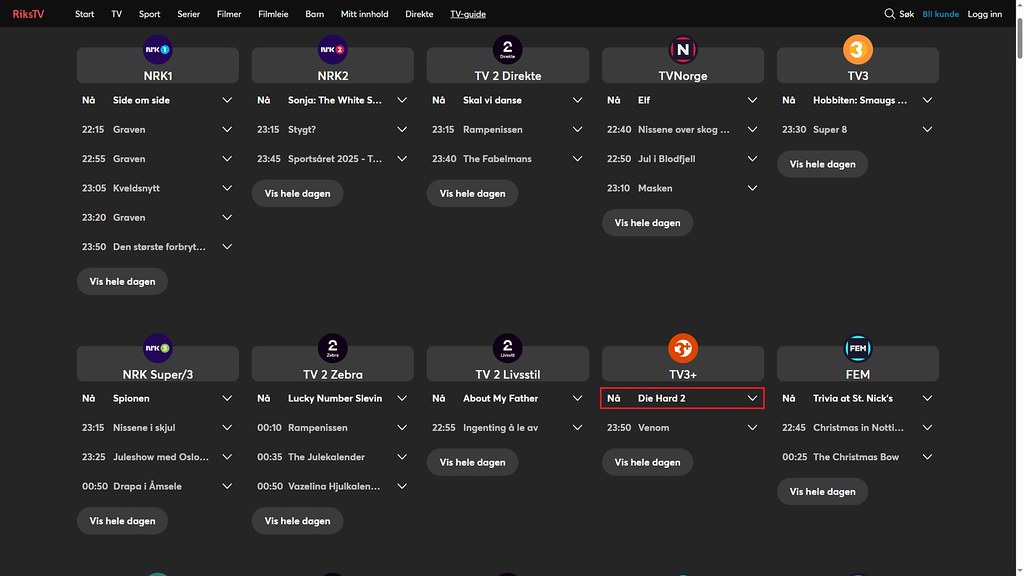Show whole day for NRK2
Screen dimensions: 1024x576
point(297,193)
